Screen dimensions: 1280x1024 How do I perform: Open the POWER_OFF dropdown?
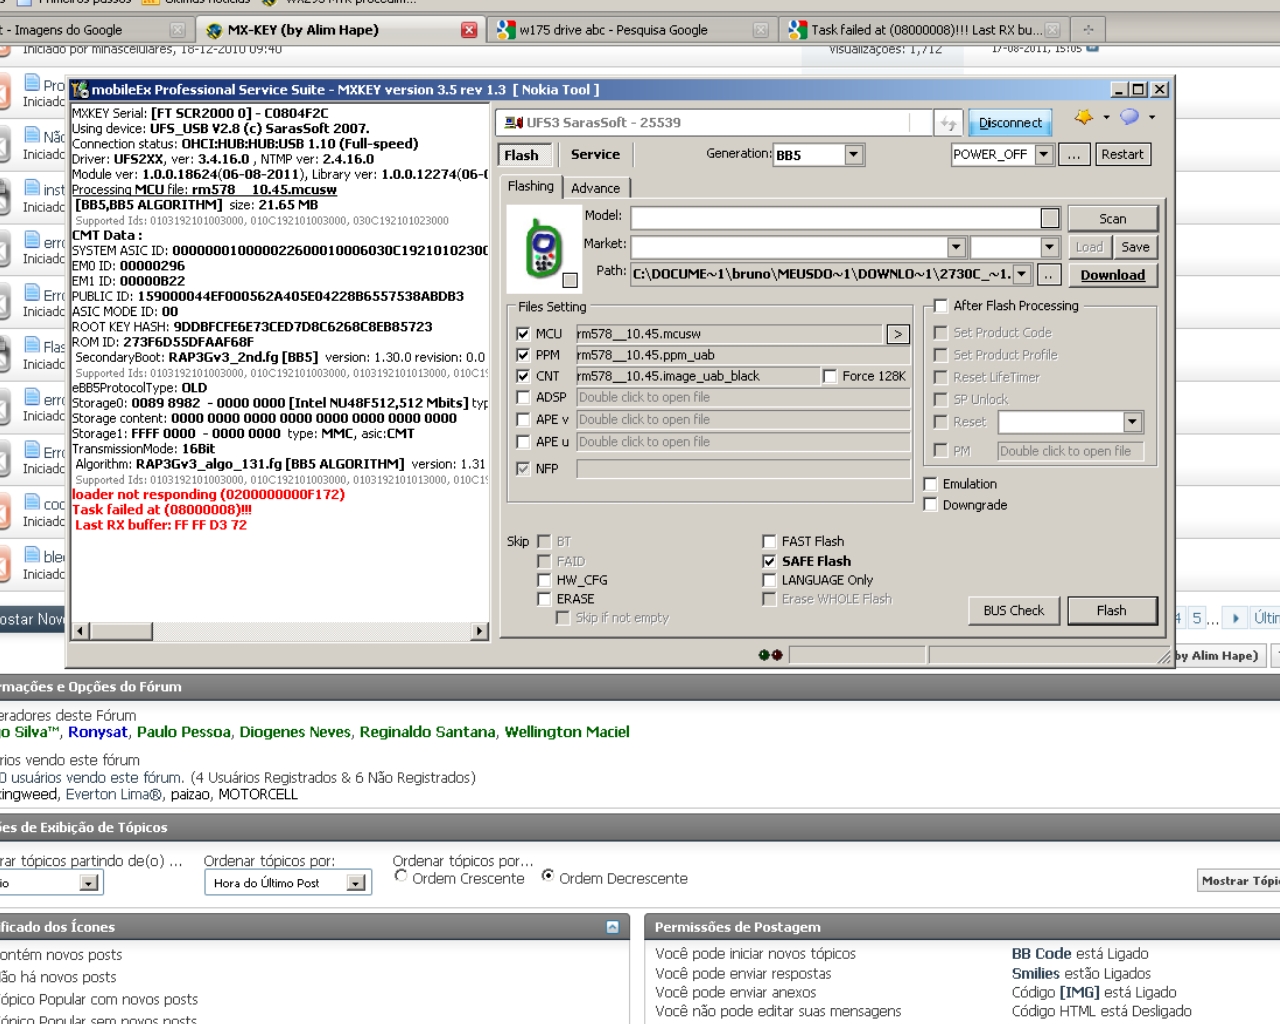pyautogui.click(x=1044, y=155)
